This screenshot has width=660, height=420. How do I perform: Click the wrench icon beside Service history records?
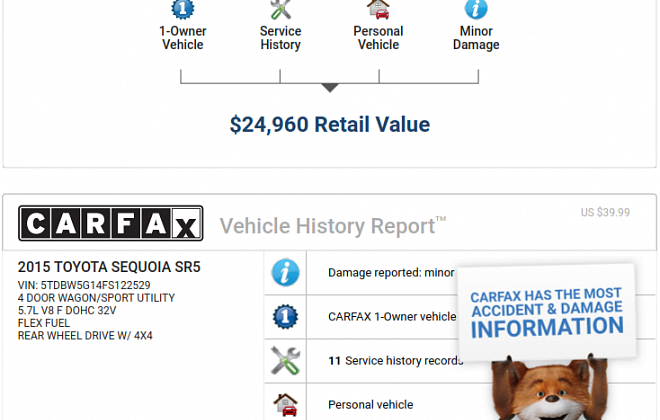[285, 361]
